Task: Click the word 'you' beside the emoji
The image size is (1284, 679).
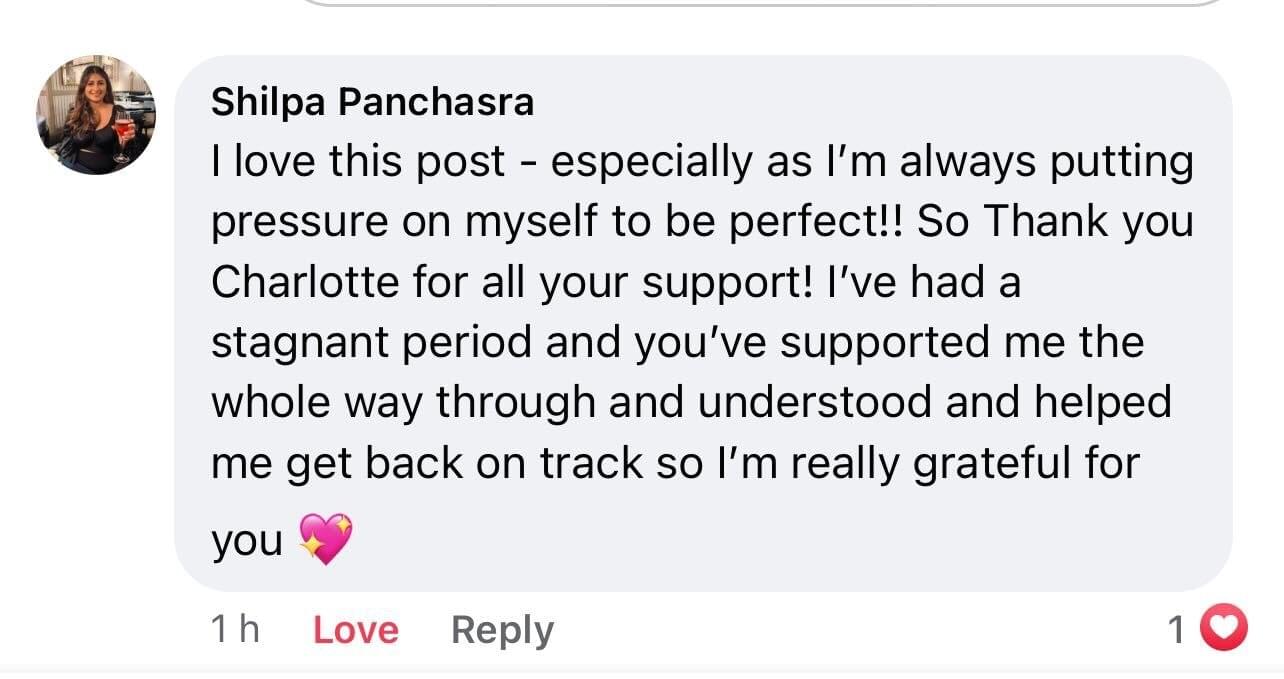Action: [247, 544]
